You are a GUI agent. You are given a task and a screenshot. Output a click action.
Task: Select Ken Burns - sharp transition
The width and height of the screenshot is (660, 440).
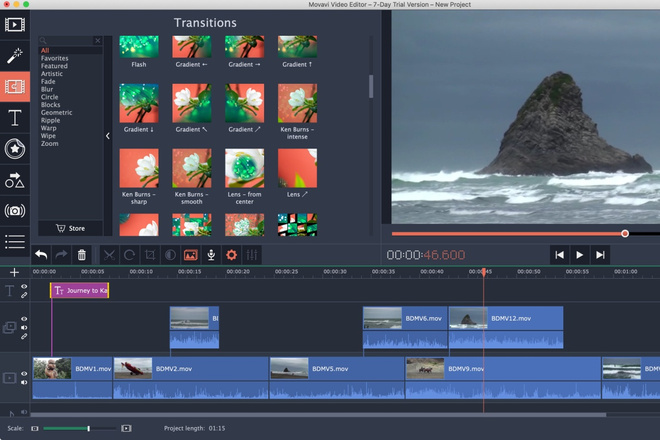point(139,168)
